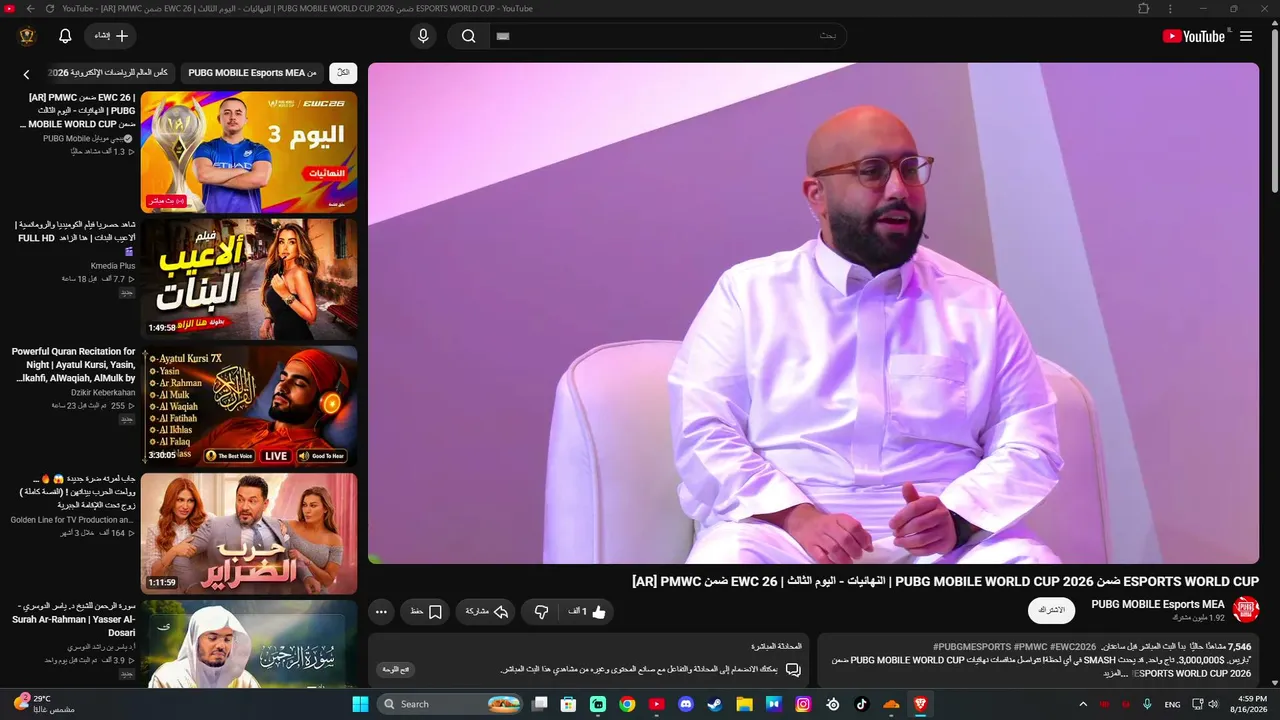Select the PUBG MOBILE Esports MEA chip
The image size is (1280, 720).
(x=253, y=73)
